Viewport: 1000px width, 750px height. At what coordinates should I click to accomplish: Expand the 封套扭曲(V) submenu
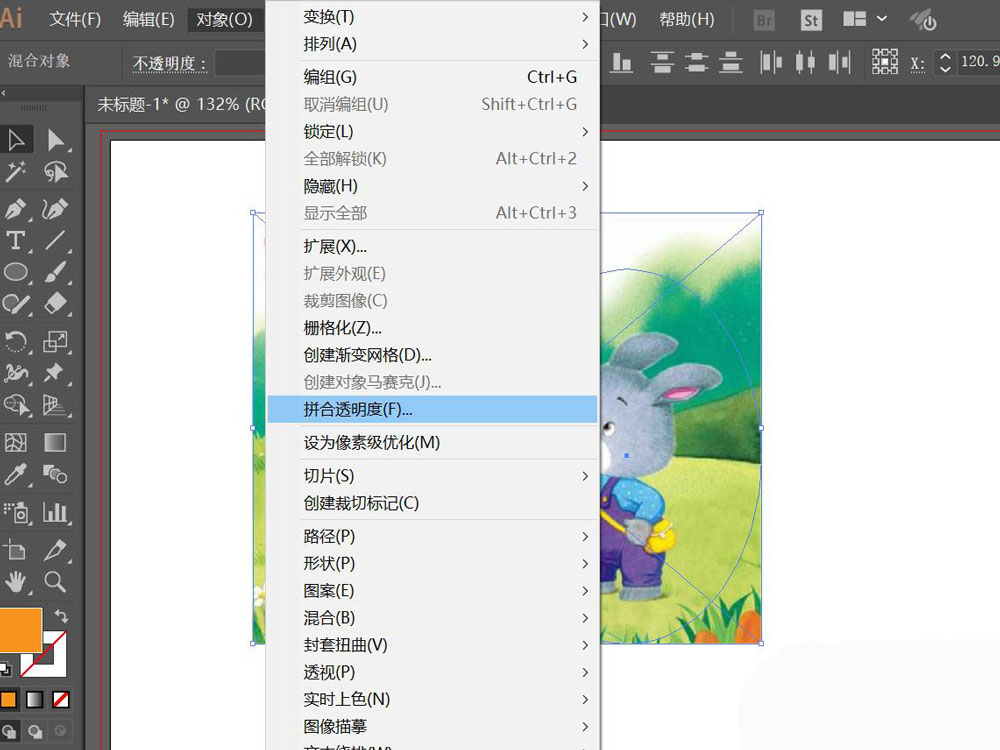pyautogui.click(x=432, y=645)
